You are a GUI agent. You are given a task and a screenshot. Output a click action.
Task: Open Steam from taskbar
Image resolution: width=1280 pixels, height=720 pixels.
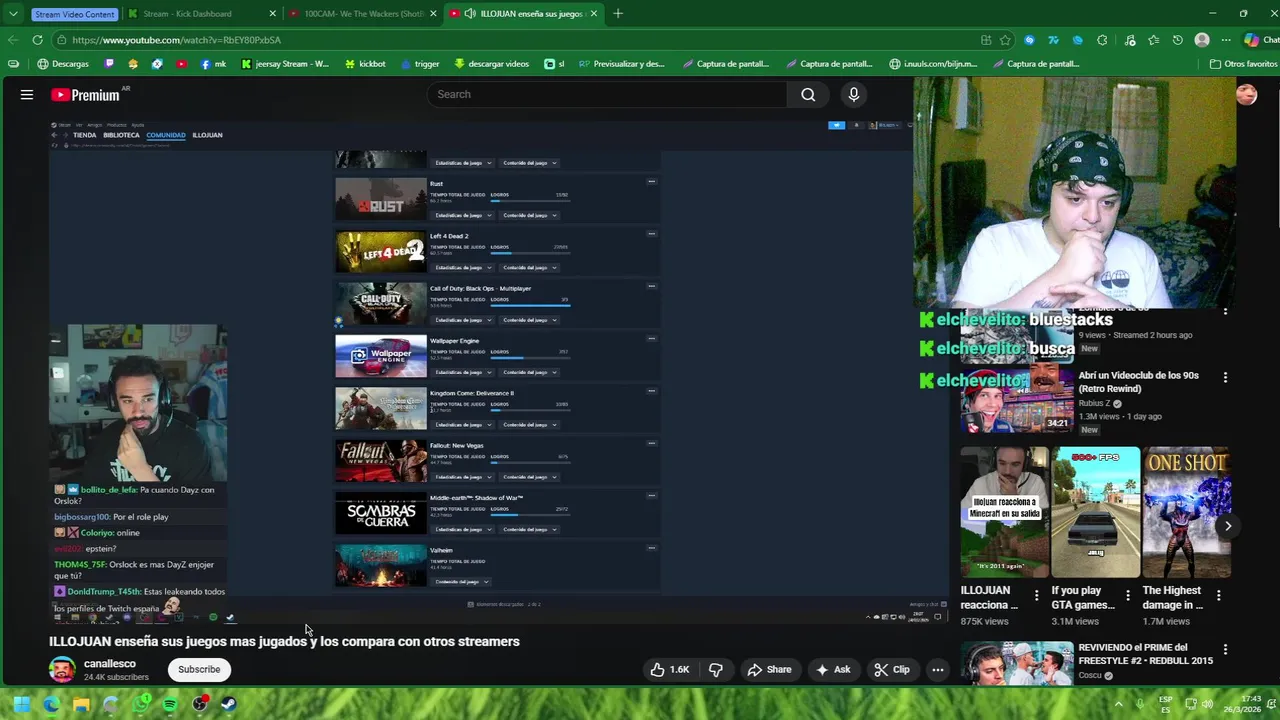229,704
